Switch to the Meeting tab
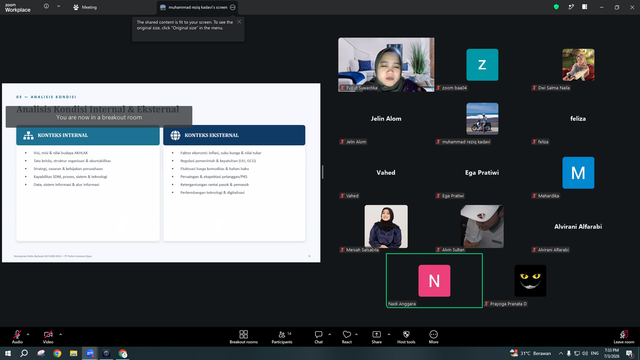 [85, 7]
